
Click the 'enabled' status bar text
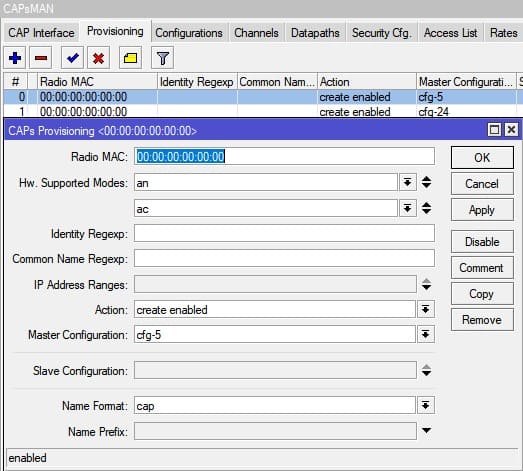(27, 458)
